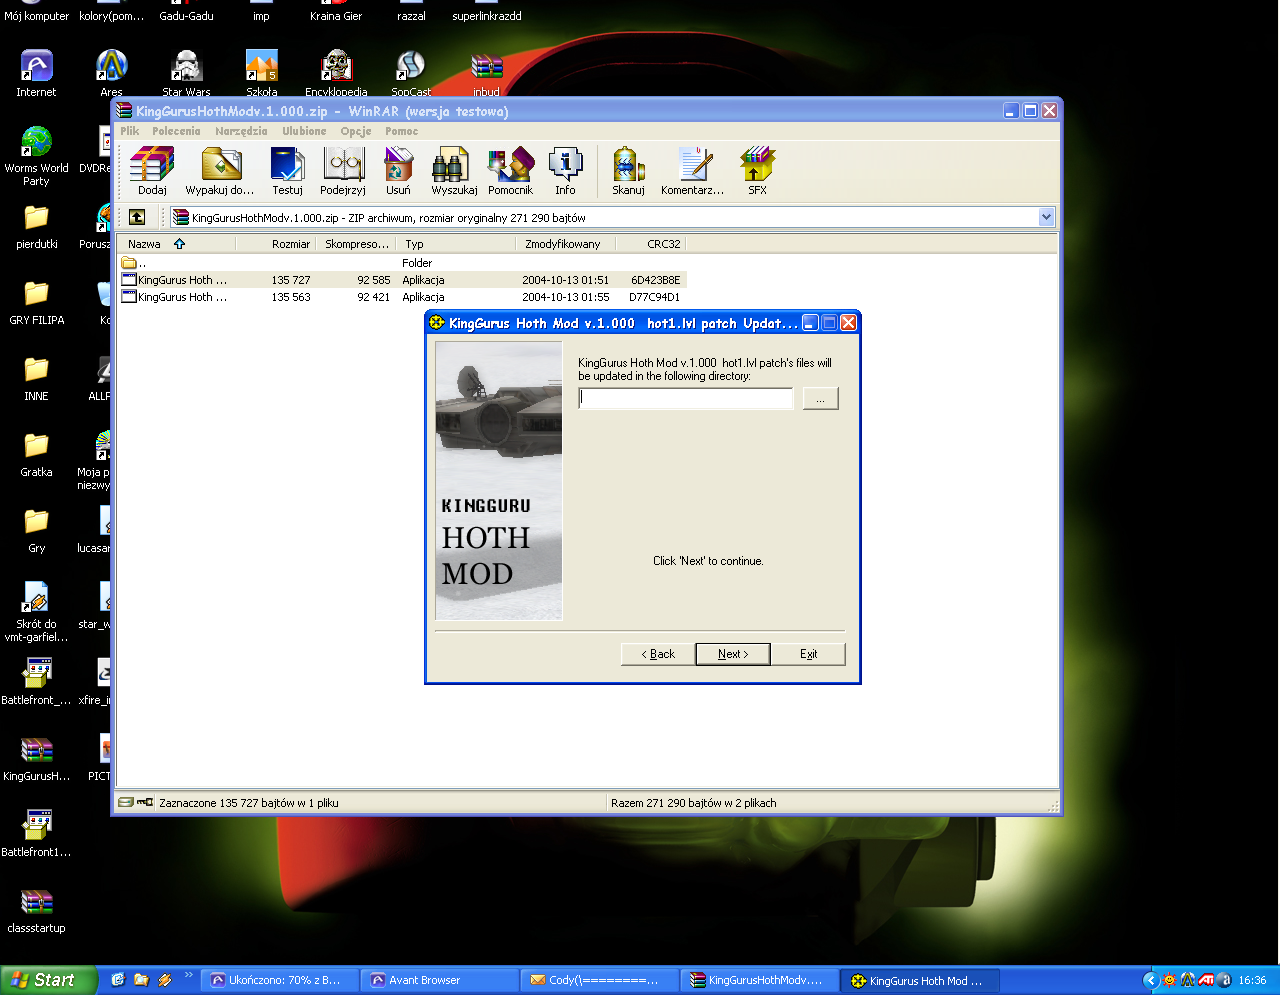
Task: Click the installer directory input field
Action: click(685, 397)
